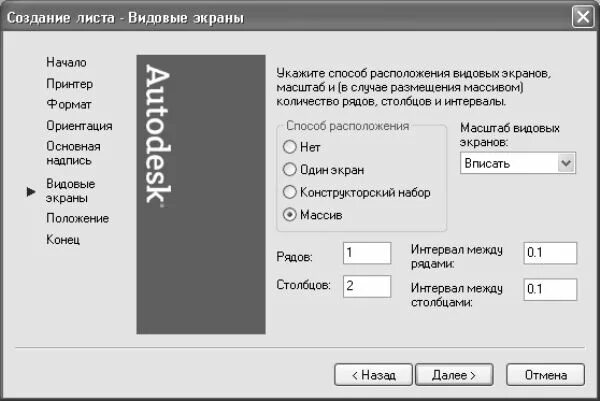Focus the 'Интервал между столбцами' field
Image resolution: width=600 pixels, height=401 pixels.
[550, 289]
